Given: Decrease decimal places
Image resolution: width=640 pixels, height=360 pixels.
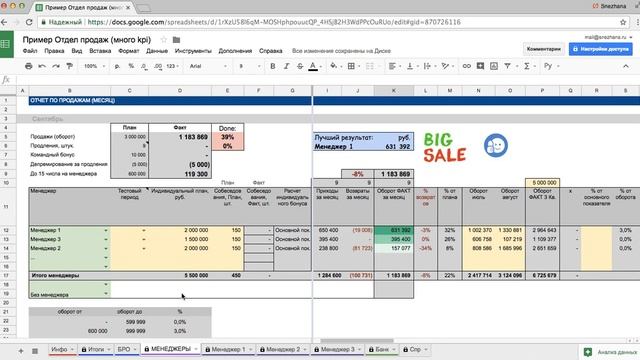Looking at the screenshot, I should [144, 66].
